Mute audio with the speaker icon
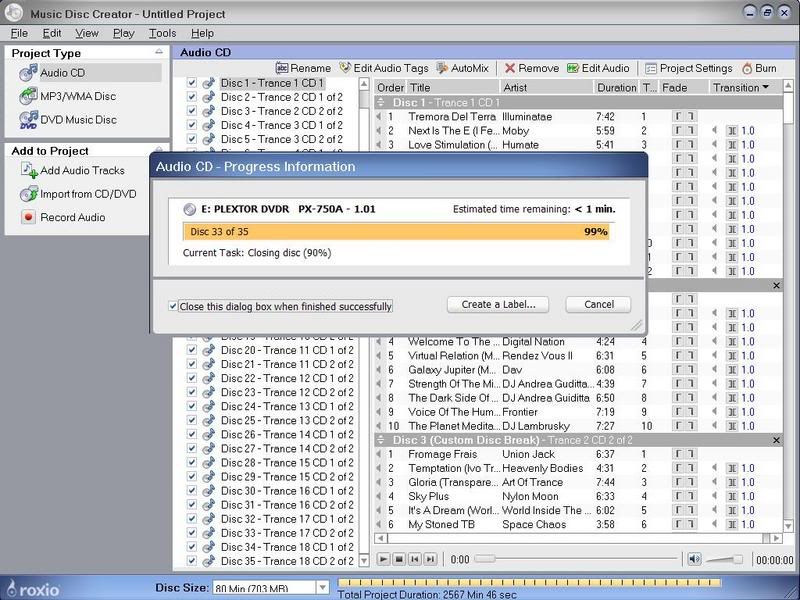800x600 pixels. point(694,560)
